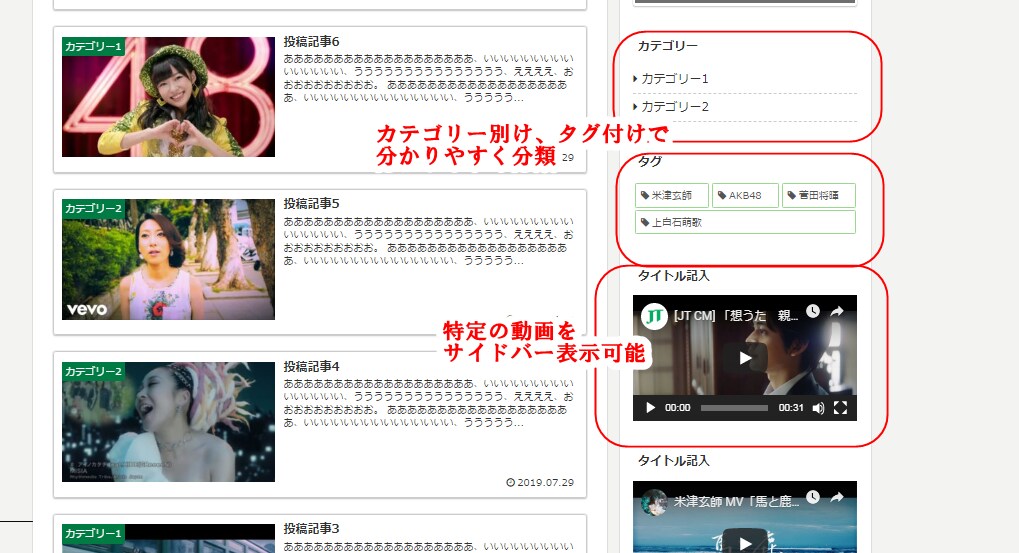Open the カテゴリー2 sidebar link
1019x553 pixels.
[675, 107]
